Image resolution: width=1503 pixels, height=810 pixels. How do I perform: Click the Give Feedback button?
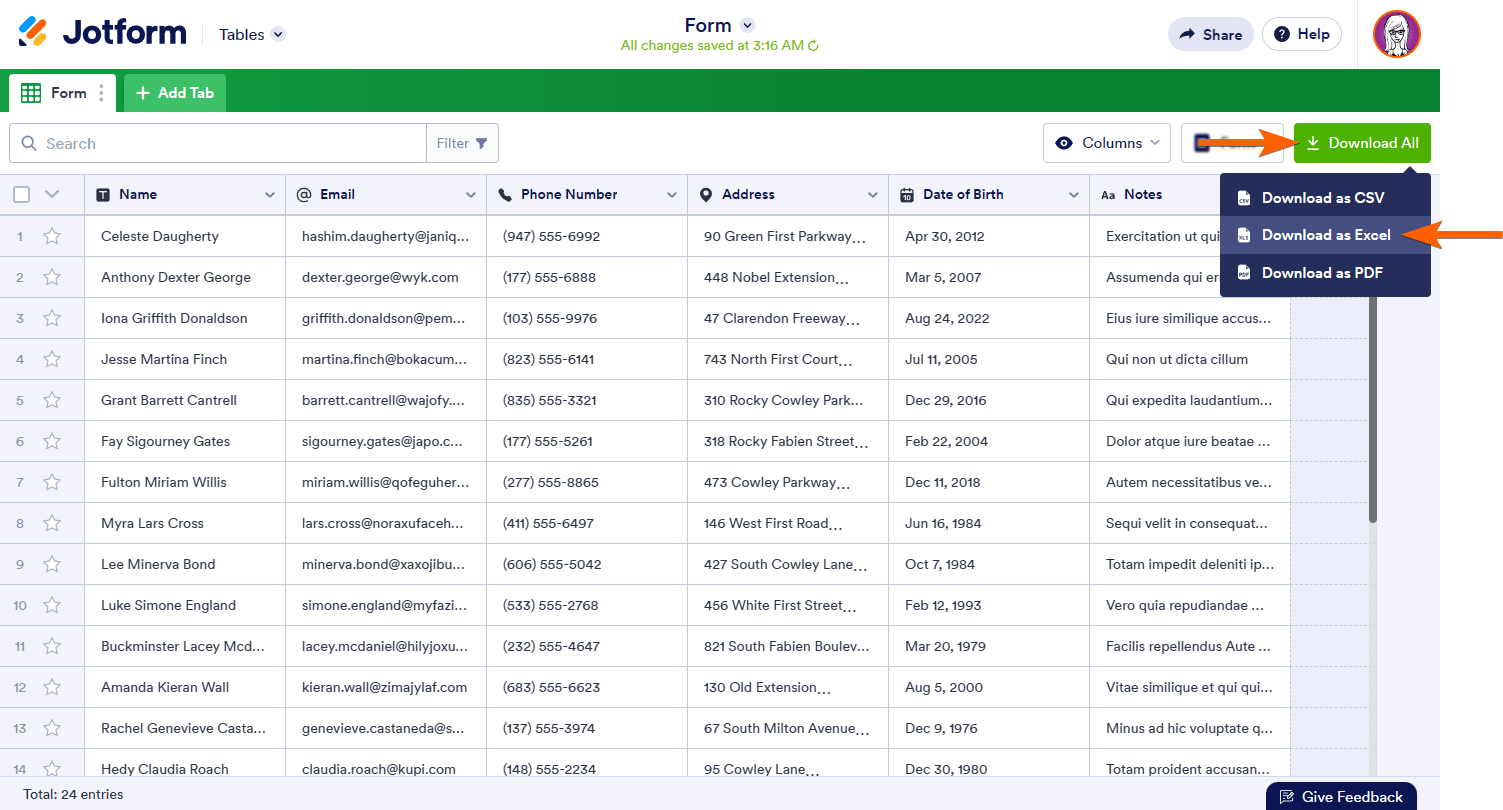coord(1341,796)
